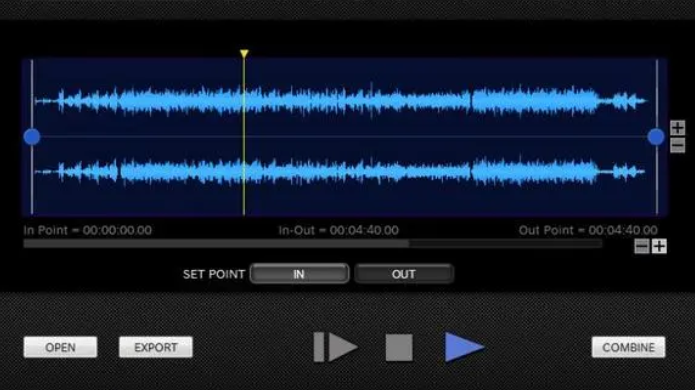
Task: Increase vertical waveform zoom with plus icon
Action: coord(677,128)
